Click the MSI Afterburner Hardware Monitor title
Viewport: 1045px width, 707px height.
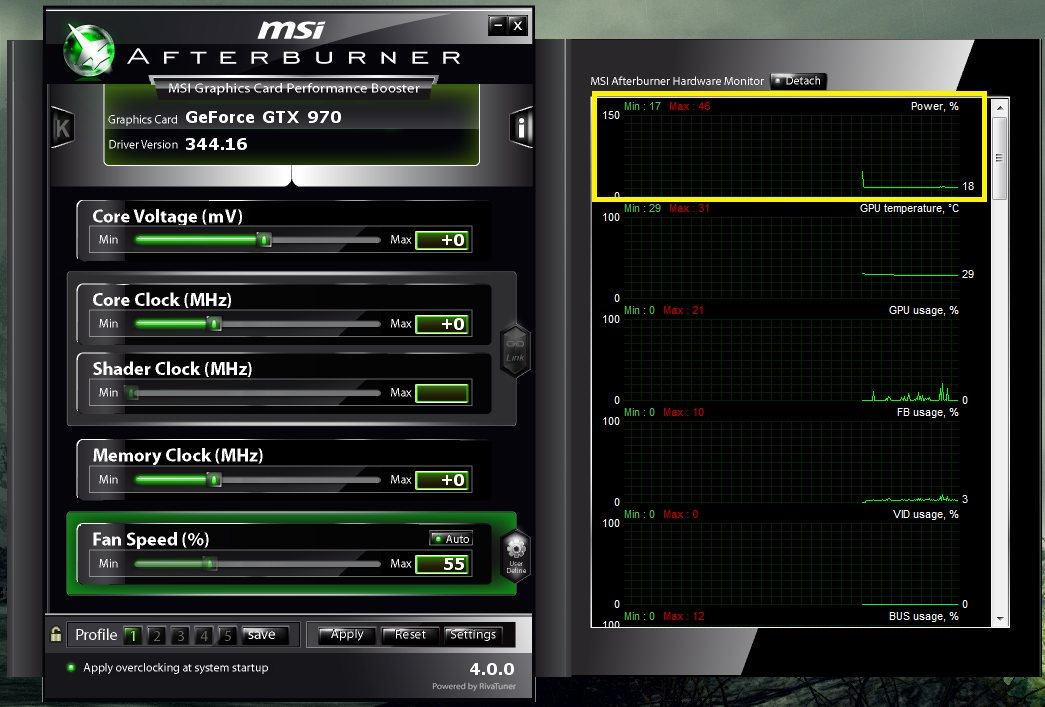point(677,81)
